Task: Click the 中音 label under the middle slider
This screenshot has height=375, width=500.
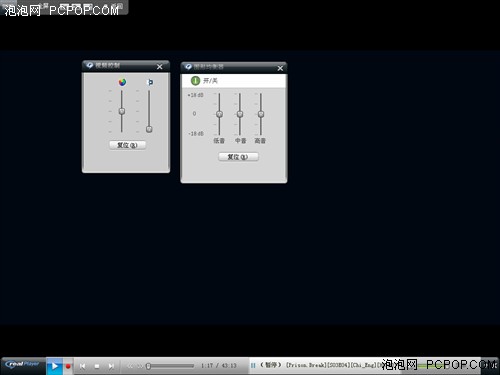Action: [240, 141]
